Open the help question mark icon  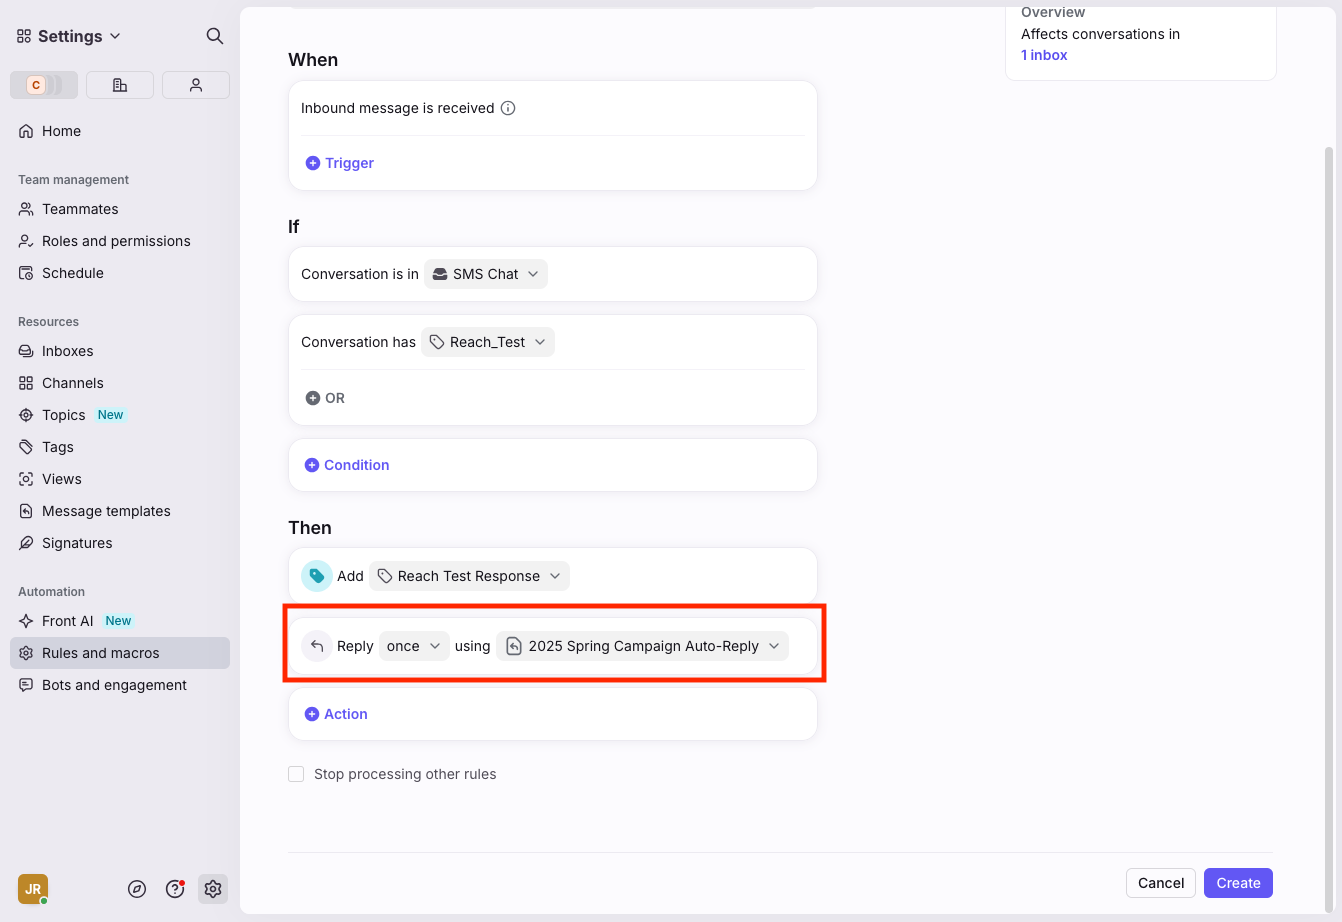tap(175, 889)
